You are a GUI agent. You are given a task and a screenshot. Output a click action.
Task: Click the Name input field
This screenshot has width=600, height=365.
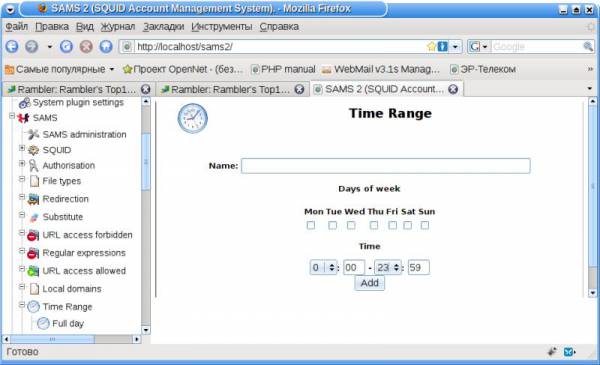click(386, 166)
